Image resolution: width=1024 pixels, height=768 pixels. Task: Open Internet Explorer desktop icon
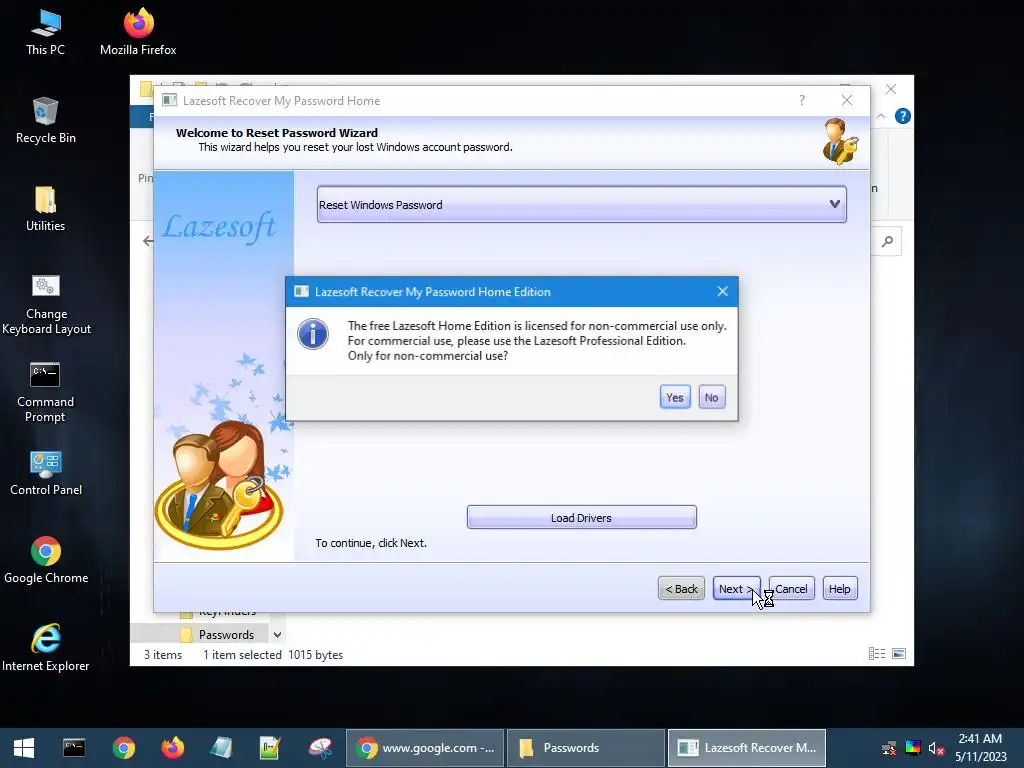(x=45, y=648)
